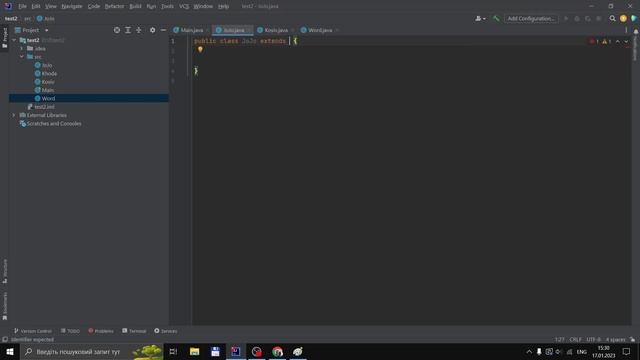This screenshot has width=640, height=360.
Task: Open Chrome from the taskbar
Action: pos(278,351)
